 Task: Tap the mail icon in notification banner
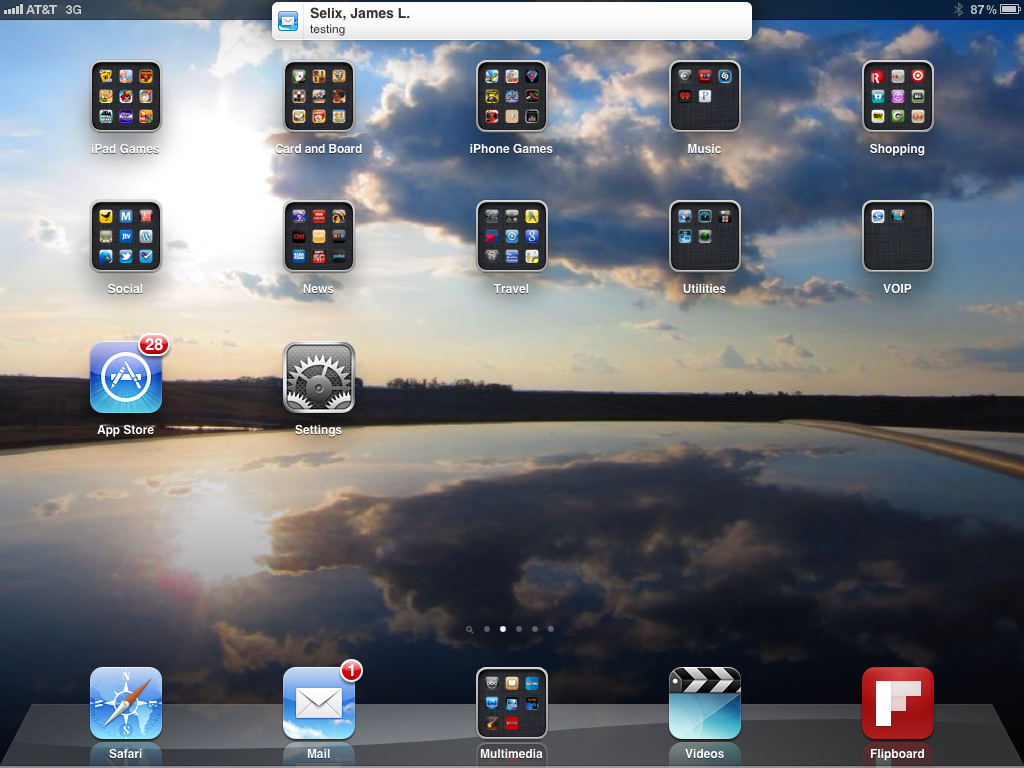288,21
